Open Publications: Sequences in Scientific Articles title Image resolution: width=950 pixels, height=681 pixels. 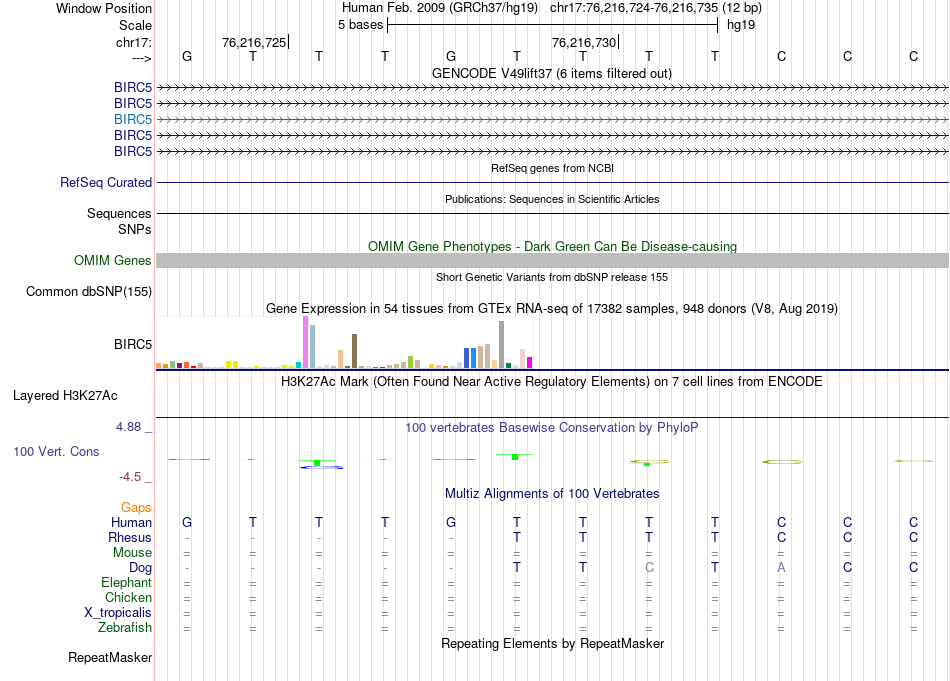(x=552, y=199)
